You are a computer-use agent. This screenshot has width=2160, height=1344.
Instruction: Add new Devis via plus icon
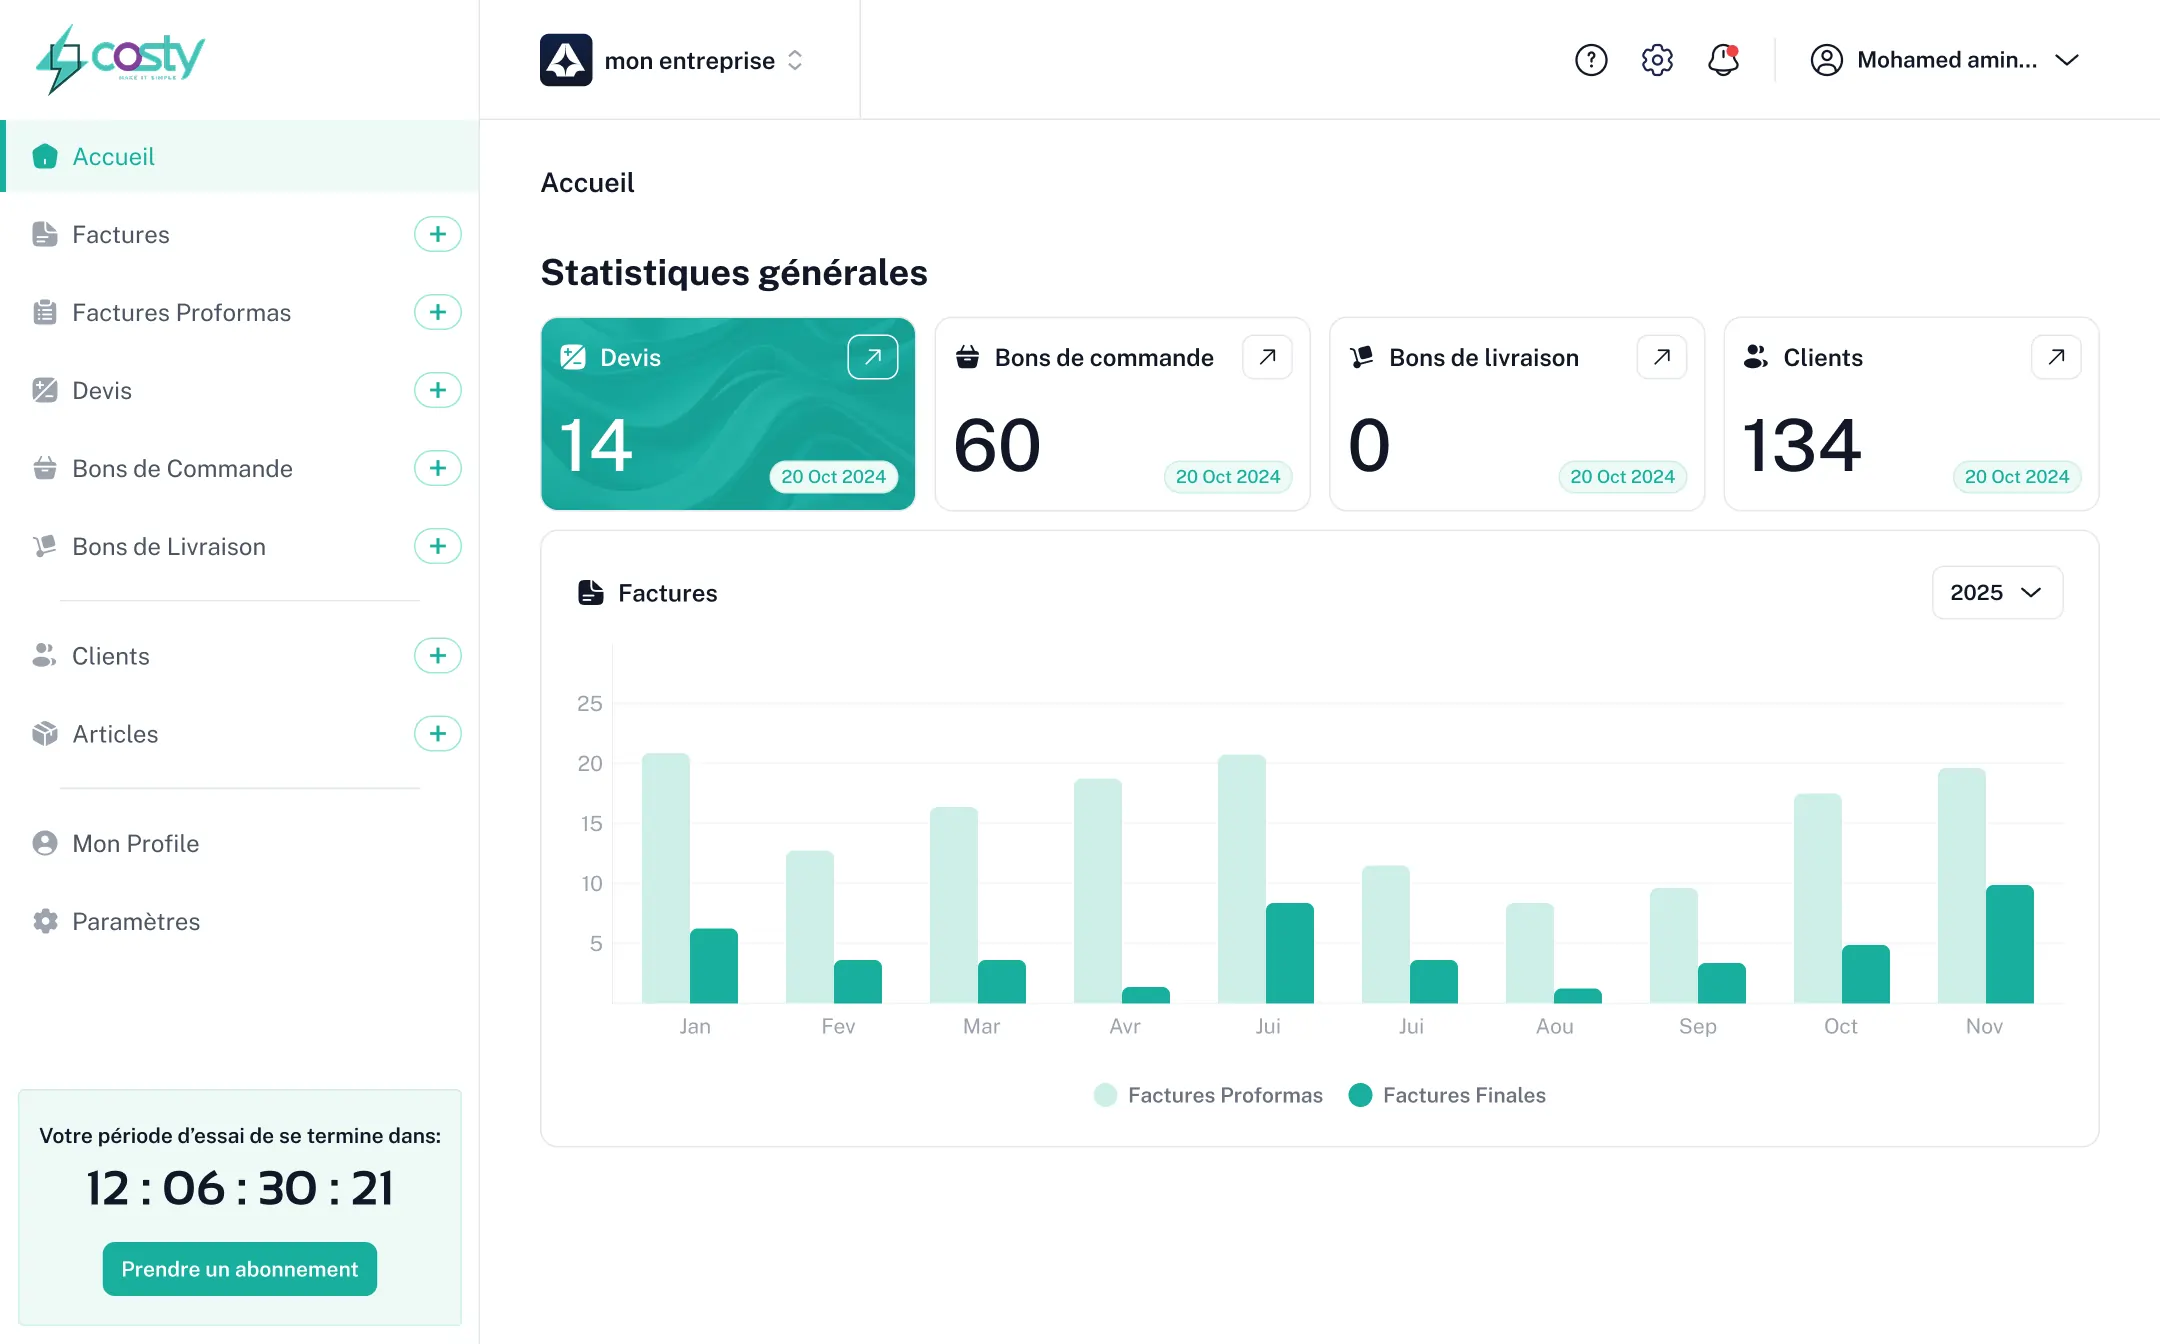[437, 390]
